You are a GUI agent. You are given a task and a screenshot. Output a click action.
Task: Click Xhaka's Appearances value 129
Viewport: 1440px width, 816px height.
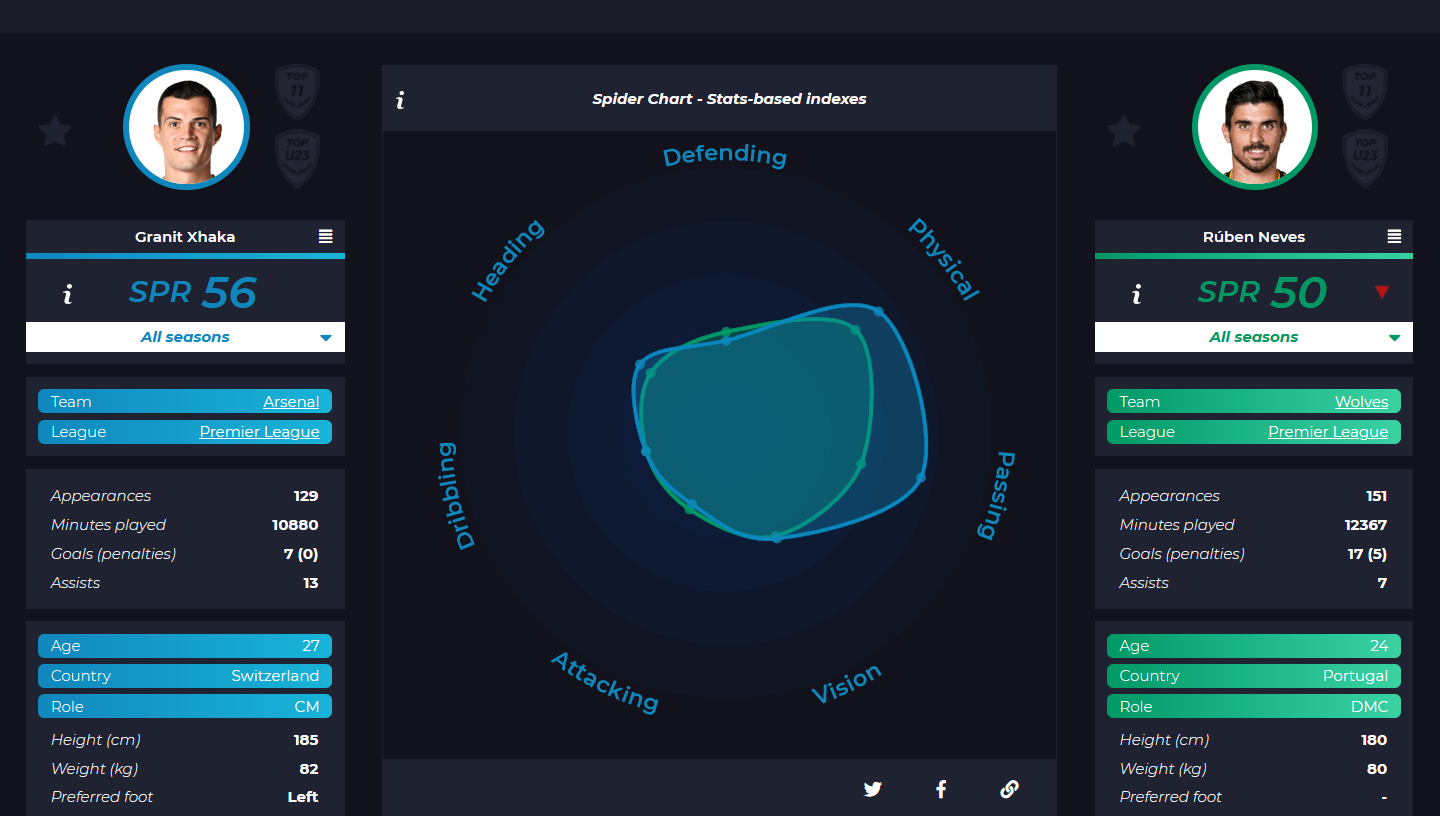pos(306,496)
